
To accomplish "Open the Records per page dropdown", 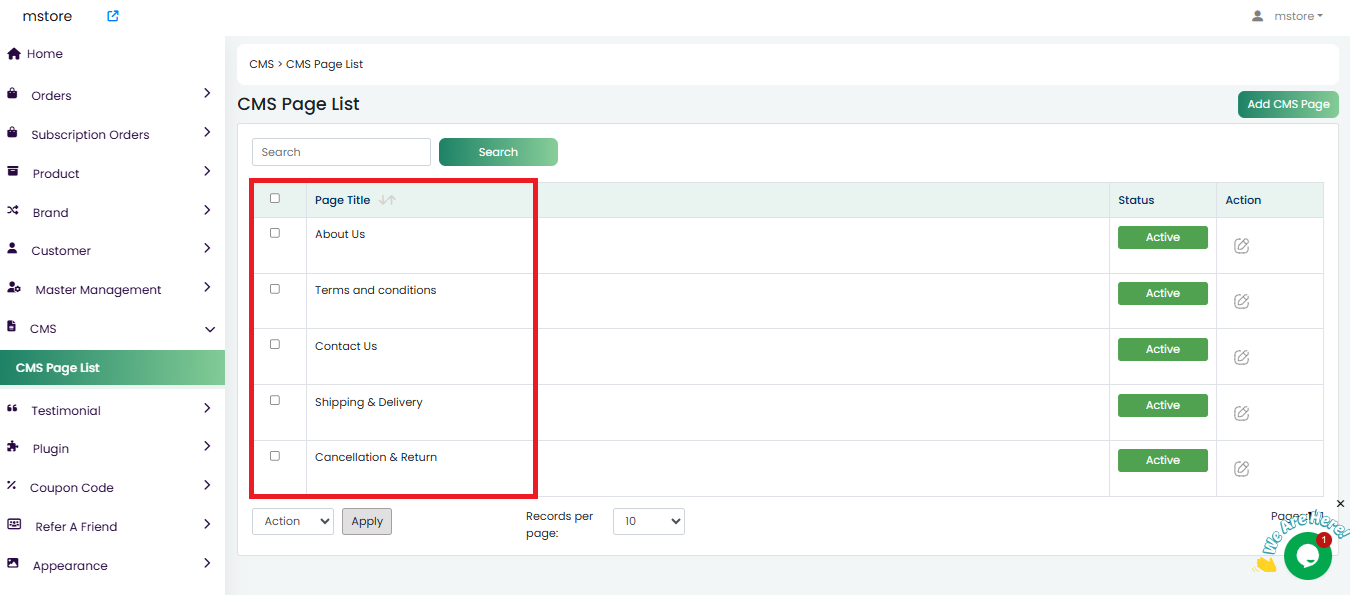I will point(648,521).
